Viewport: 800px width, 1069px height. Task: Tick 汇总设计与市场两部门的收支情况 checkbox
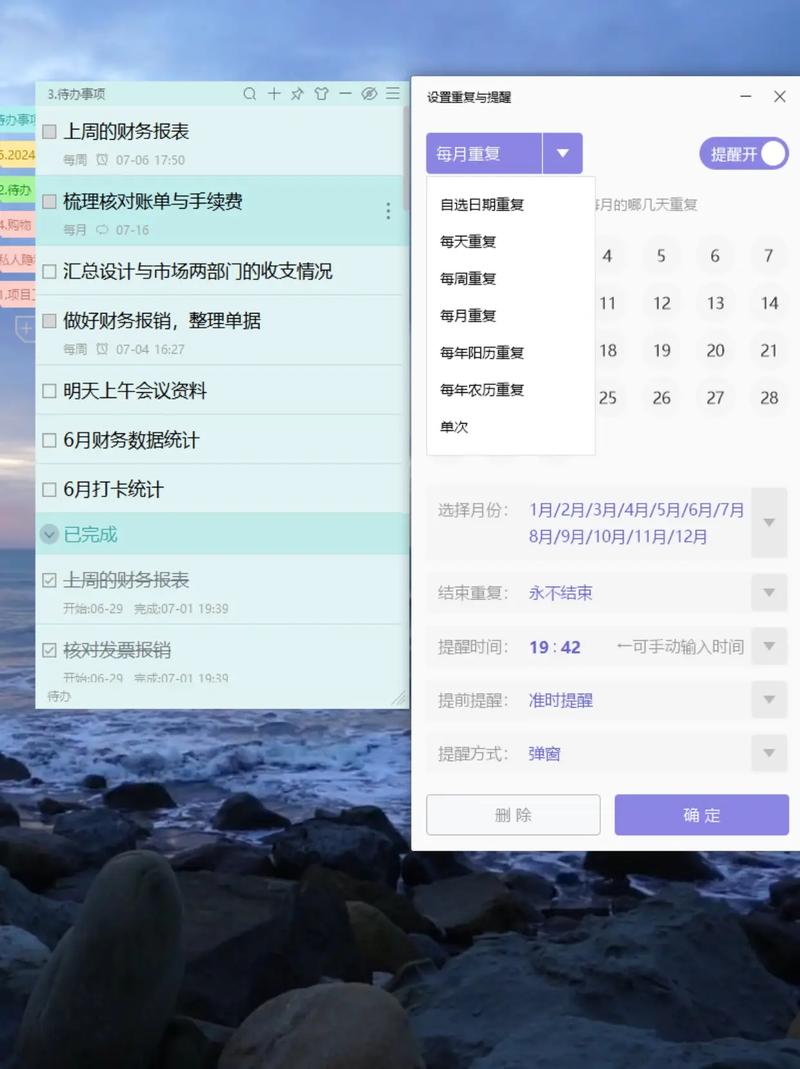49,271
